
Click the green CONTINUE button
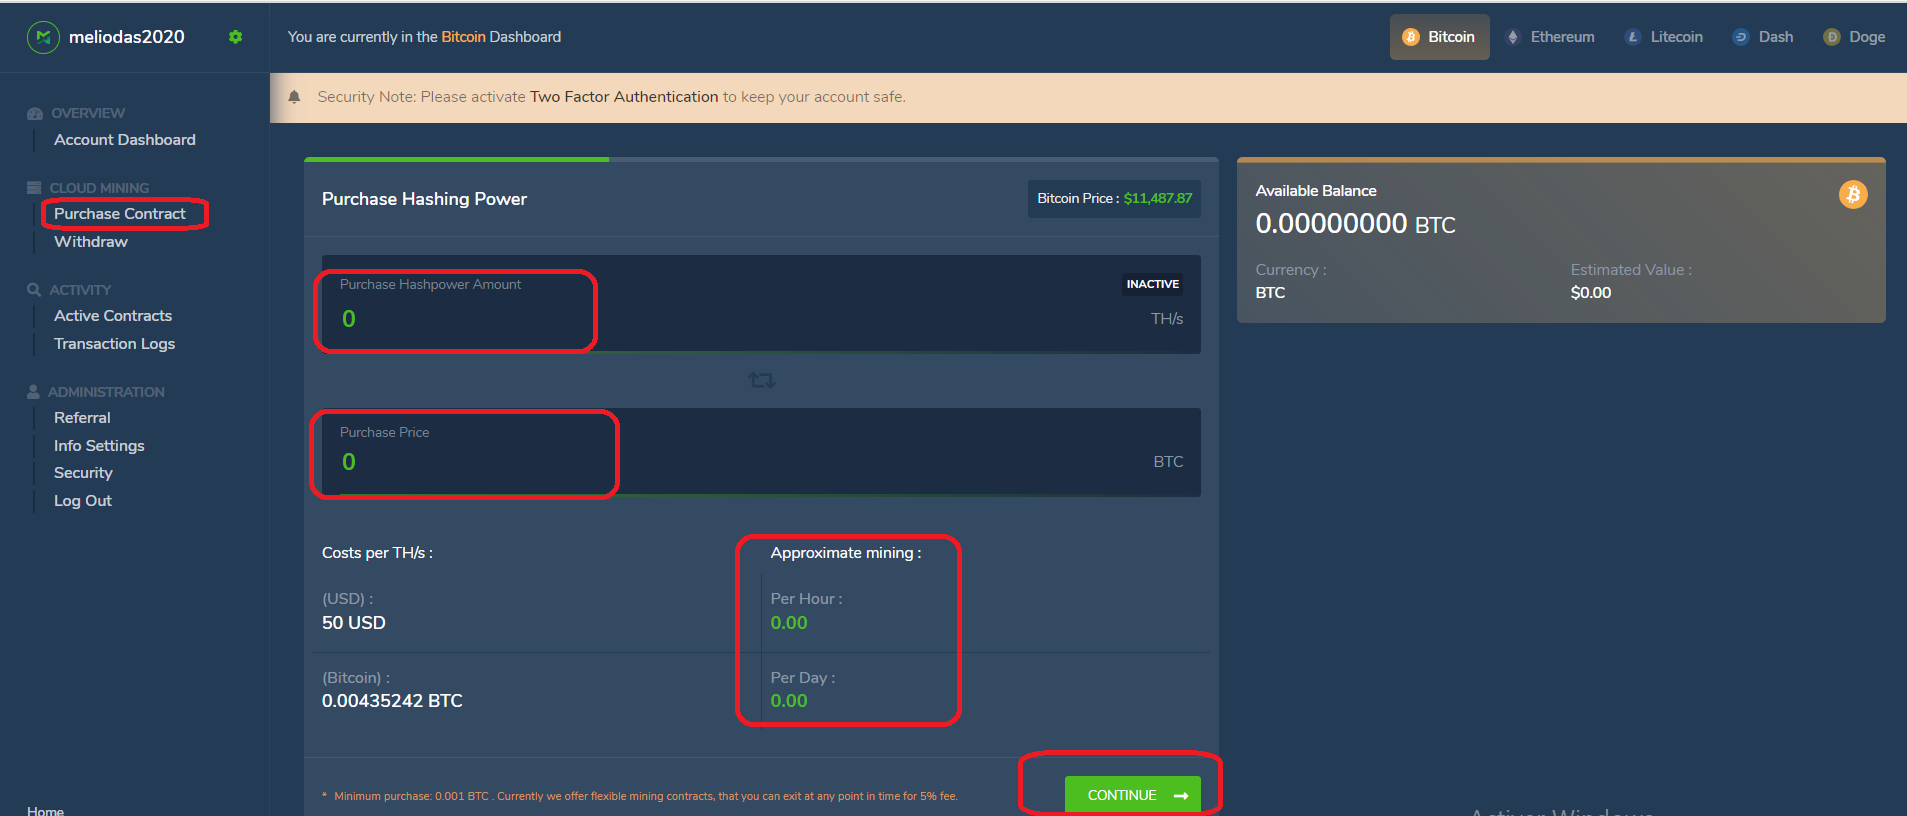point(1133,795)
